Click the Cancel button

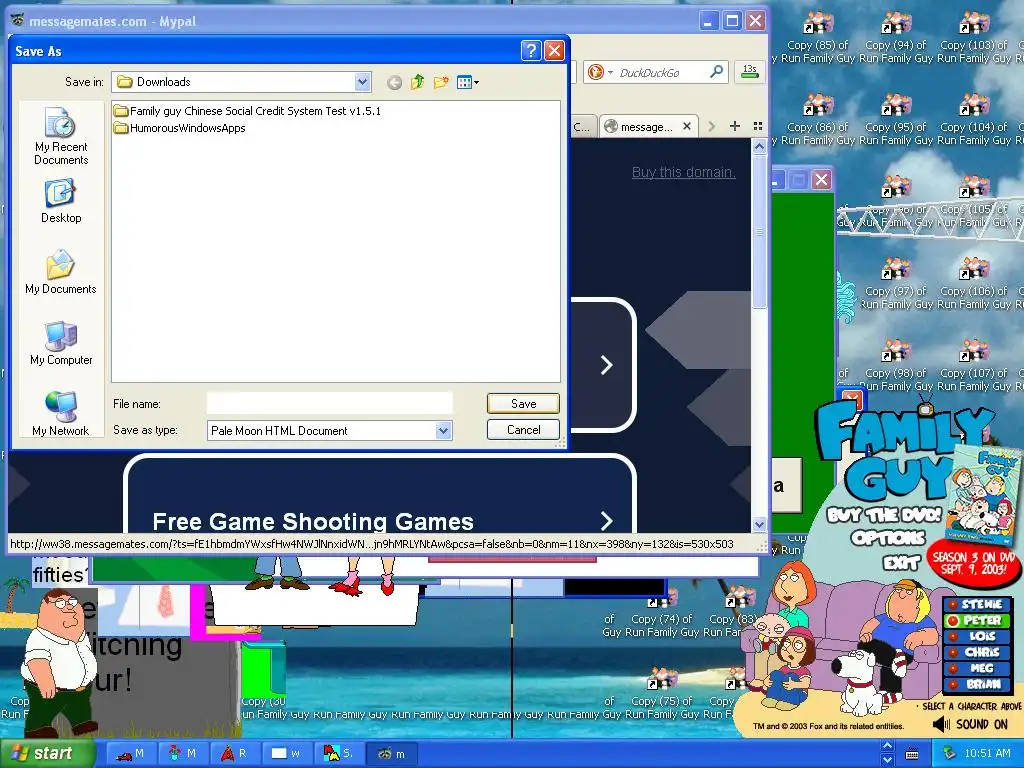(523, 430)
